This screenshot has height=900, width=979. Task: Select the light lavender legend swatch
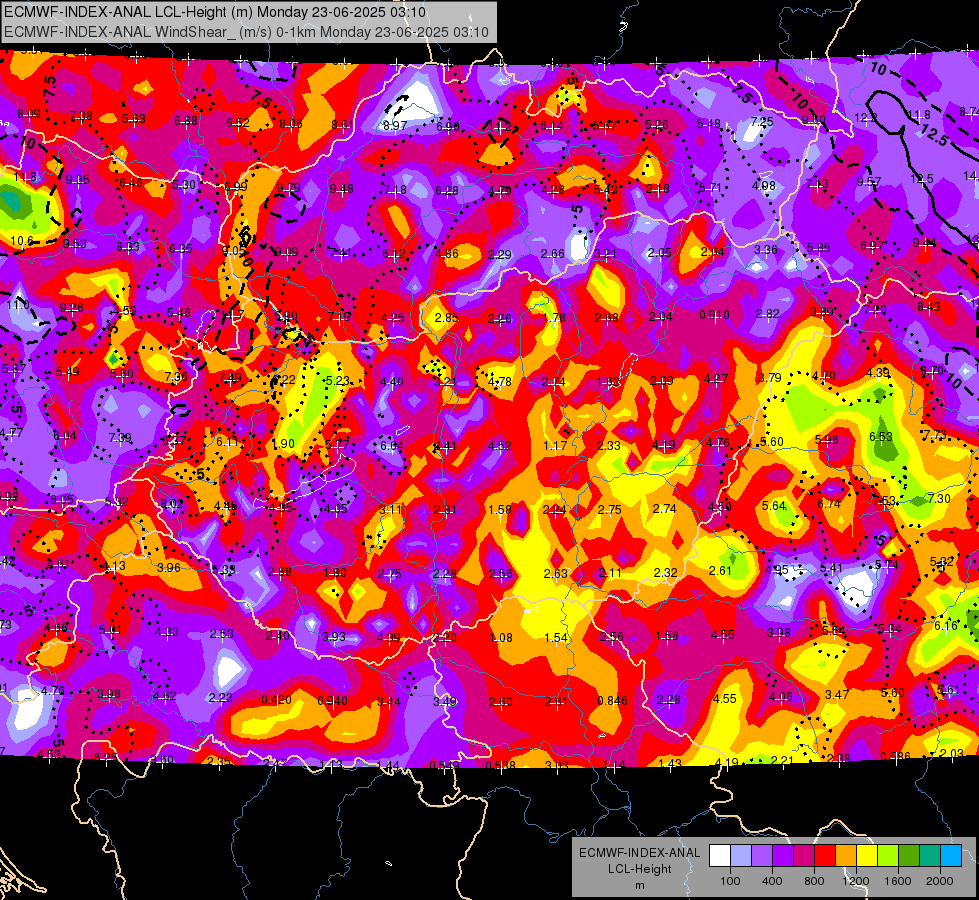(741, 856)
